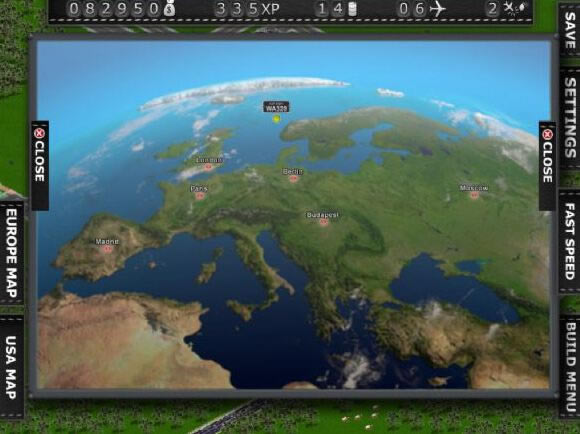Screen dimensions: 580x434
Task: Switch to the USA Map tab
Action: click(11, 367)
